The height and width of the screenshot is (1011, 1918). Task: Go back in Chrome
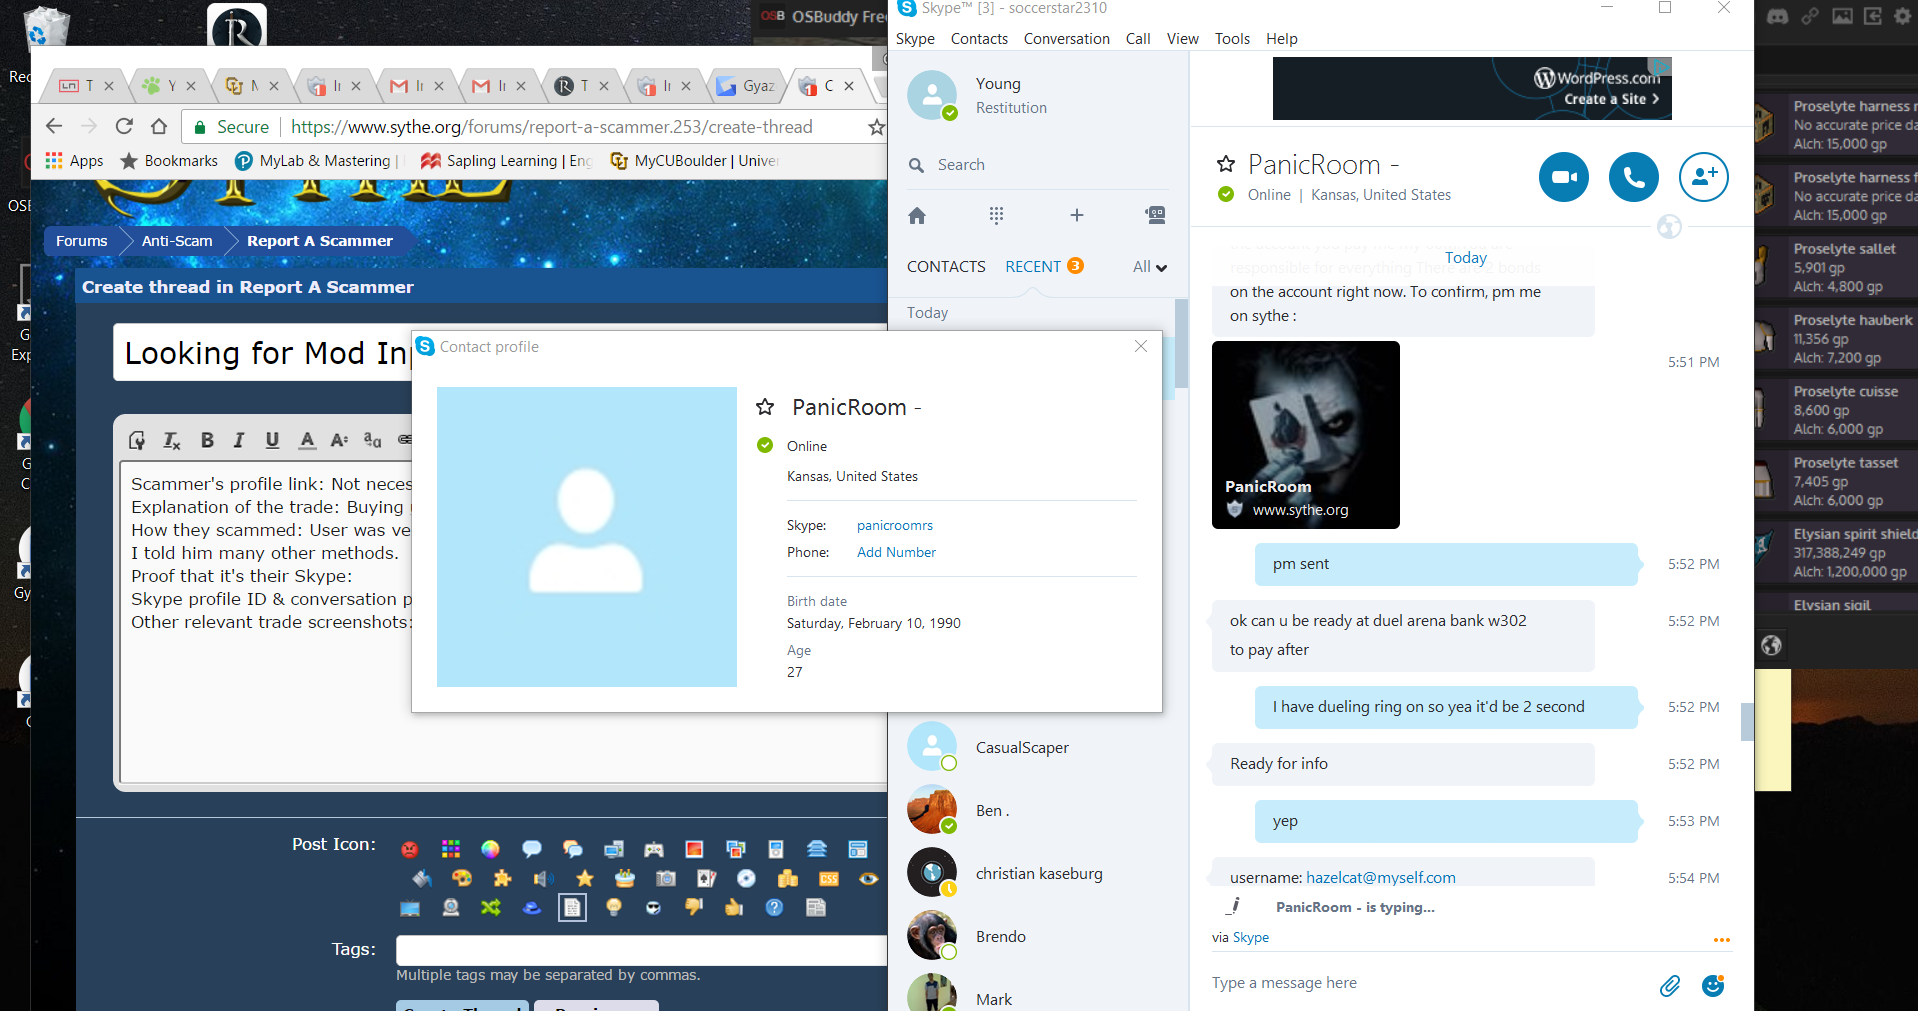[54, 126]
